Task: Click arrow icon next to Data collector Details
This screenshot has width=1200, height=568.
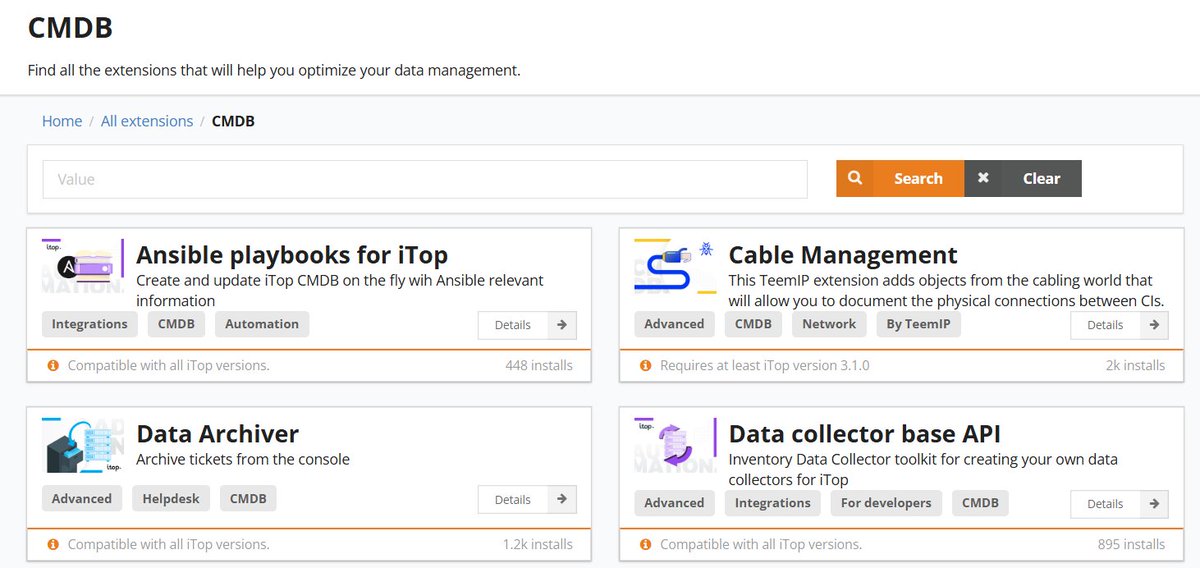Action: click(x=1154, y=504)
